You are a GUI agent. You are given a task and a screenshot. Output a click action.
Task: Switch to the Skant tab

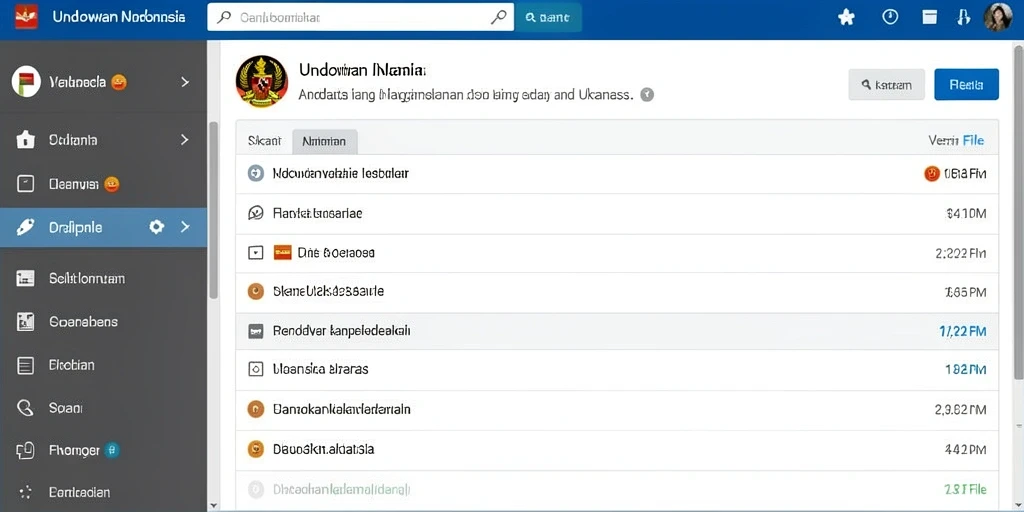[264, 140]
